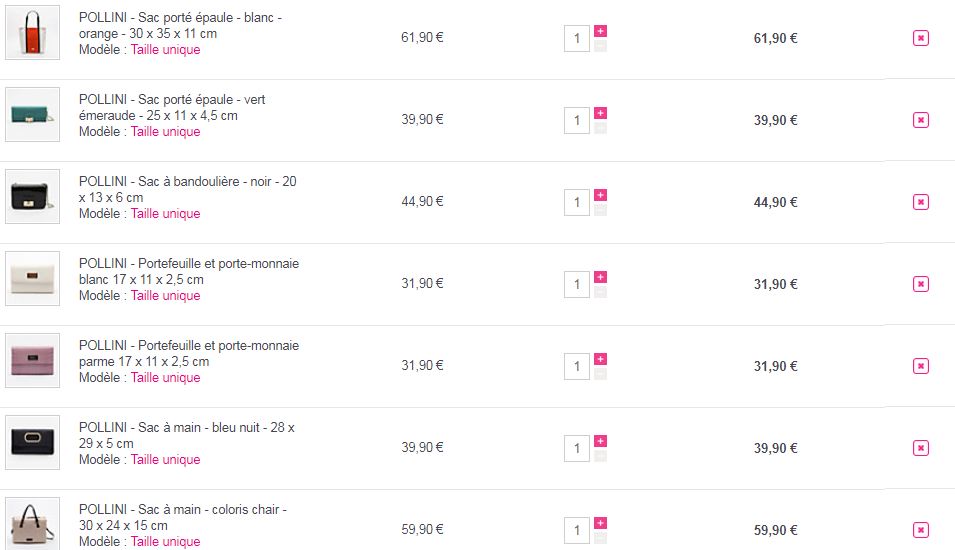Decrease quantity of midnight blue handbag

[600, 456]
